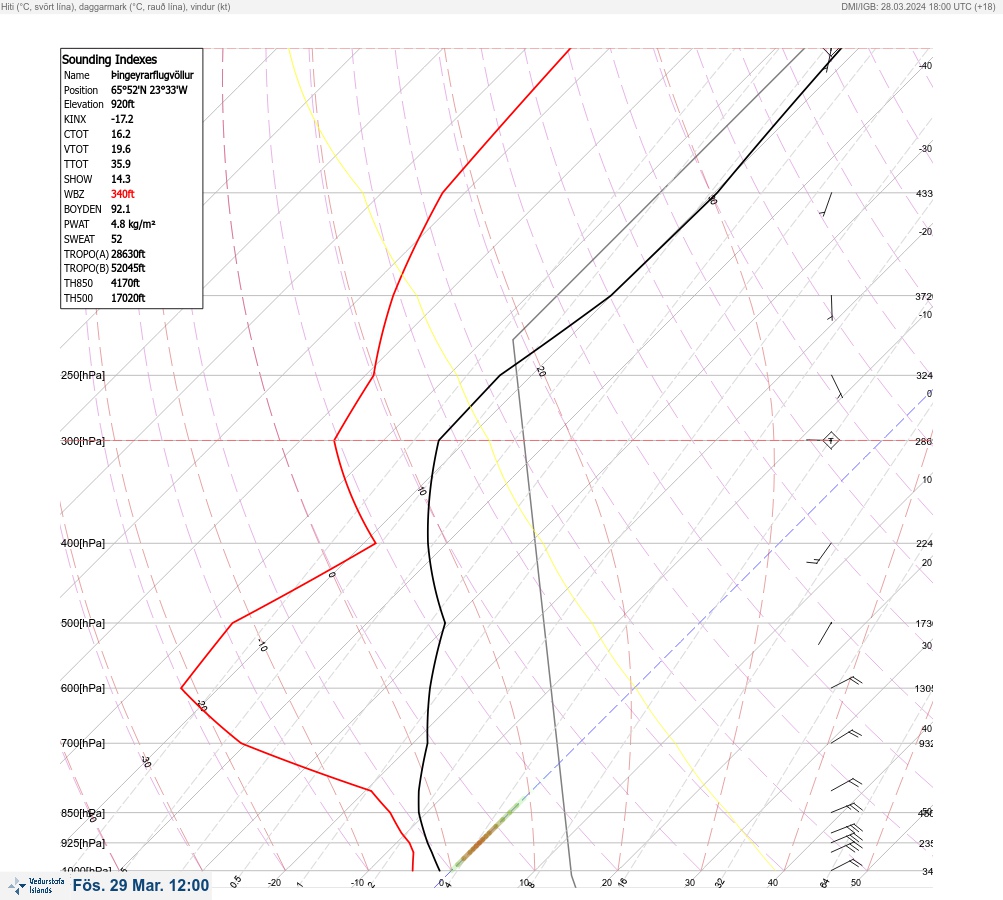Click the 850[hPa] pressure label
The height and width of the screenshot is (900, 1003).
tap(83, 813)
